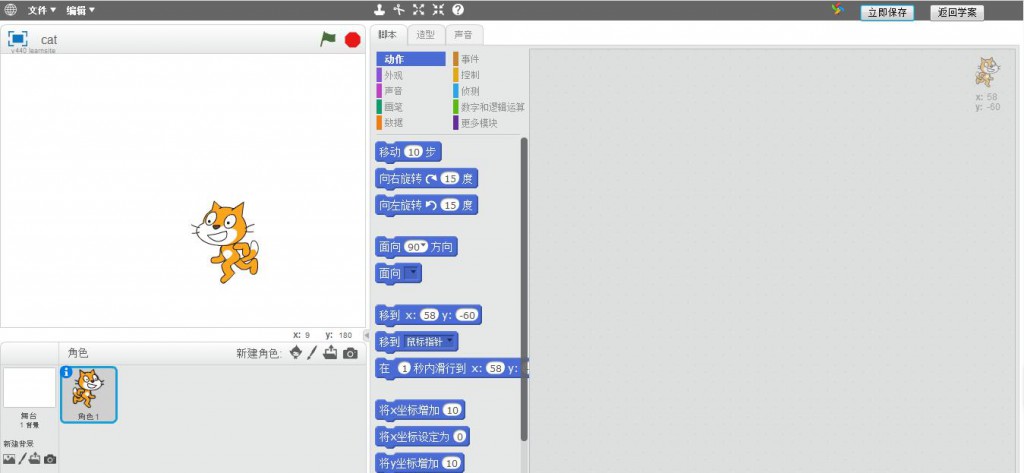1024x473 pixels.
Task: Click the 移动 10 步 block
Action: click(x=409, y=152)
